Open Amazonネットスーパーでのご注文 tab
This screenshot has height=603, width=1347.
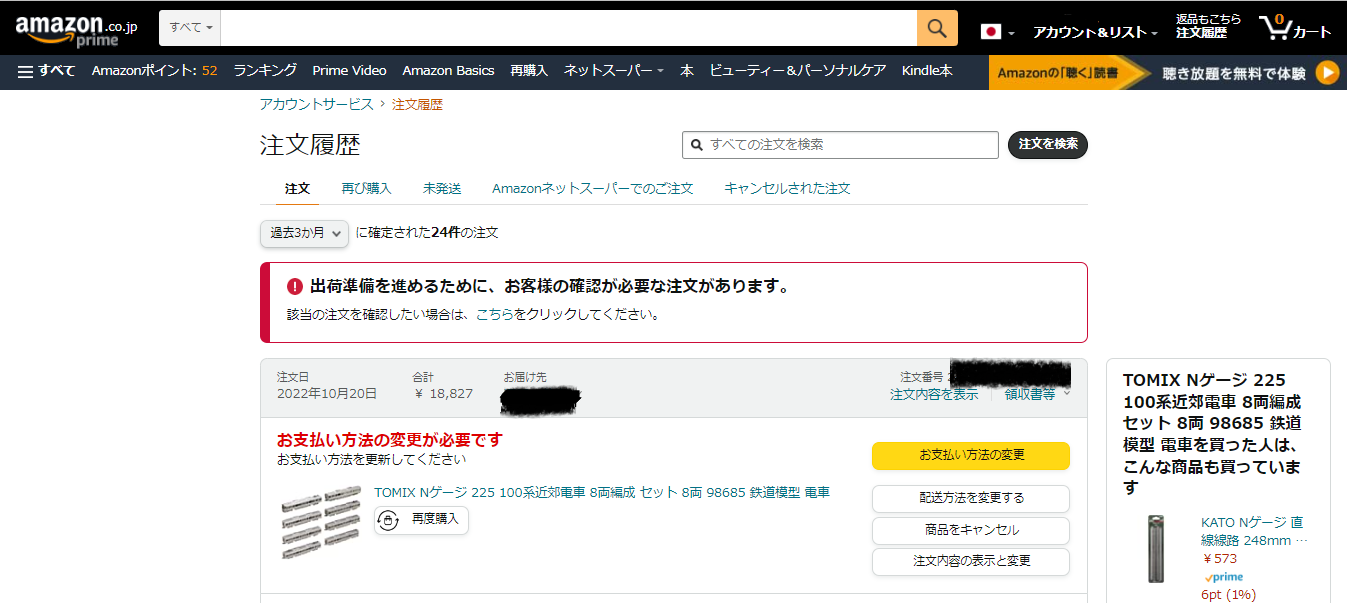pos(592,188)
